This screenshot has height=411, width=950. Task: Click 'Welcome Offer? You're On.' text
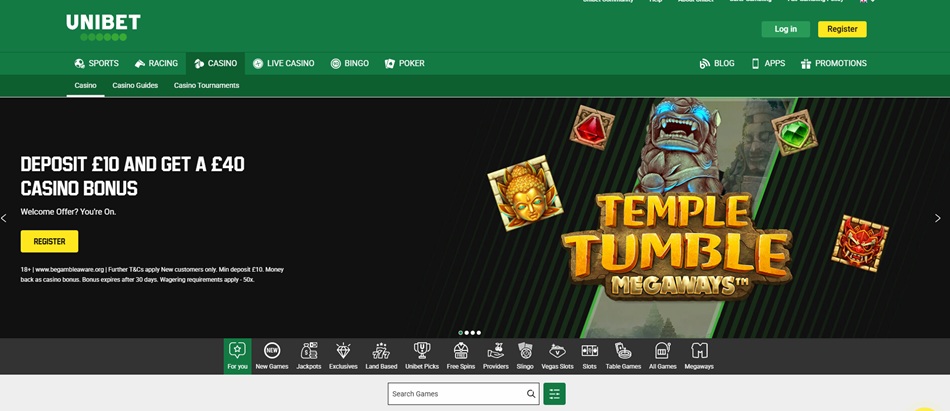[68, 212]
